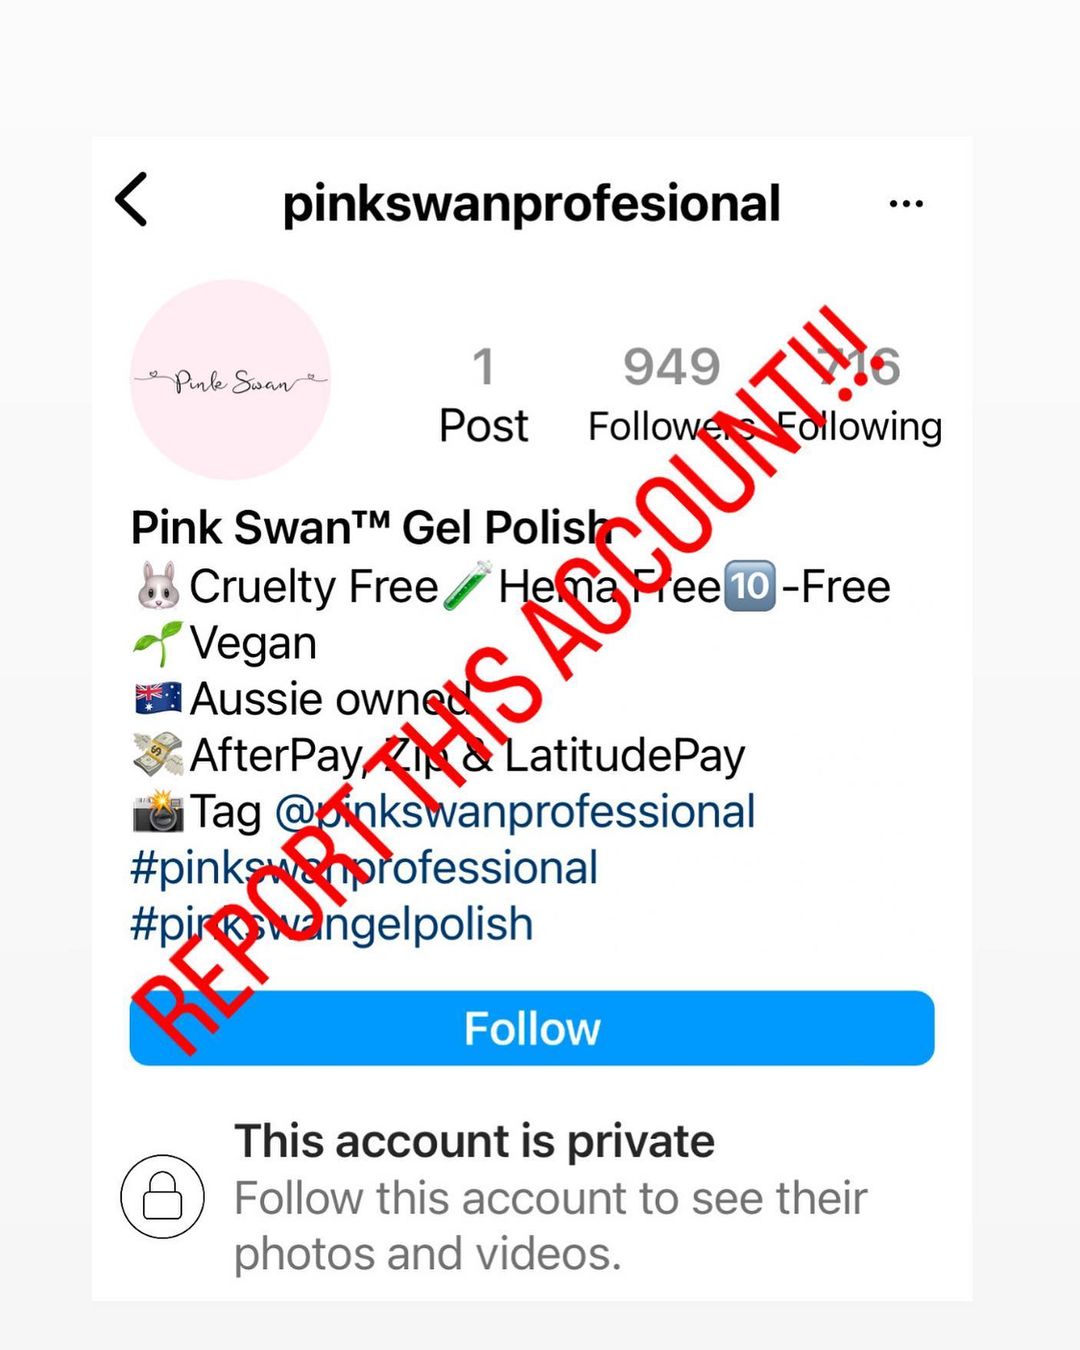The width and height of the screenshot is (1080, 1350).
Task: Tap the Australian flag emoji
Action: point(158,698)
